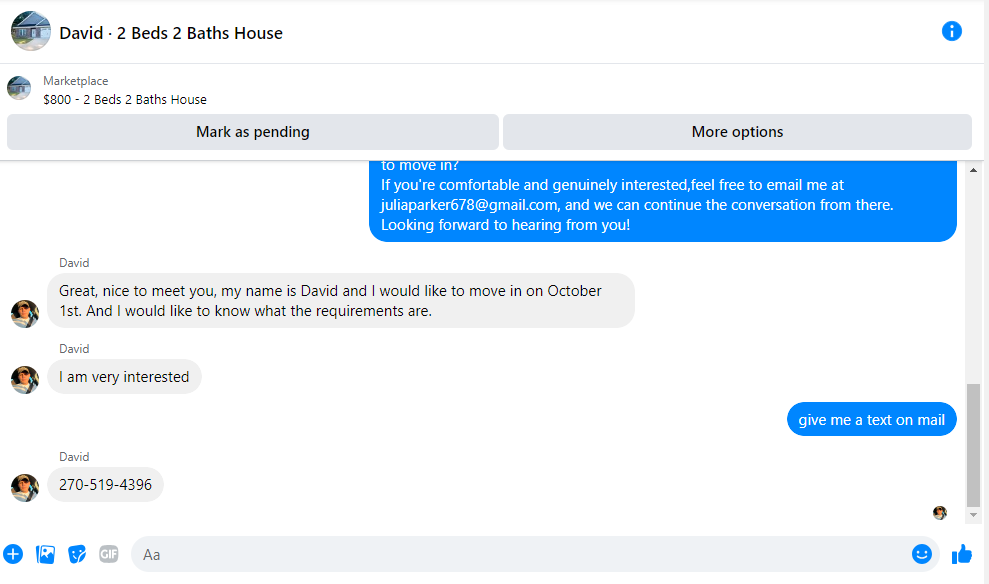Click the scroll down arrow of chat scrollbar
989x584 pixels.
tap(973, 515)
